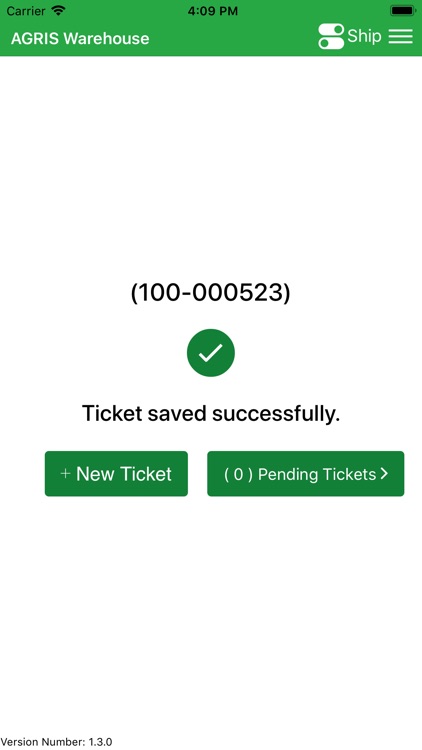Create a New Ticket
The image size is (422, 750).
tap(116, 474)
